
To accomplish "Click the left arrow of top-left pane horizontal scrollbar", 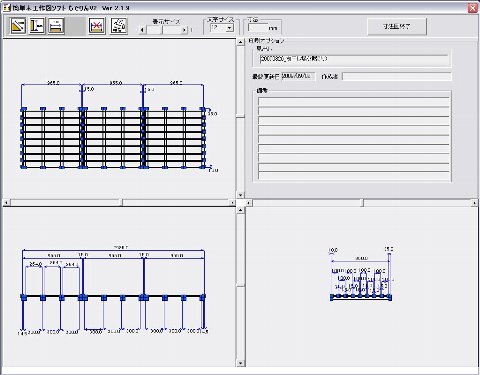I will [6, 203].
